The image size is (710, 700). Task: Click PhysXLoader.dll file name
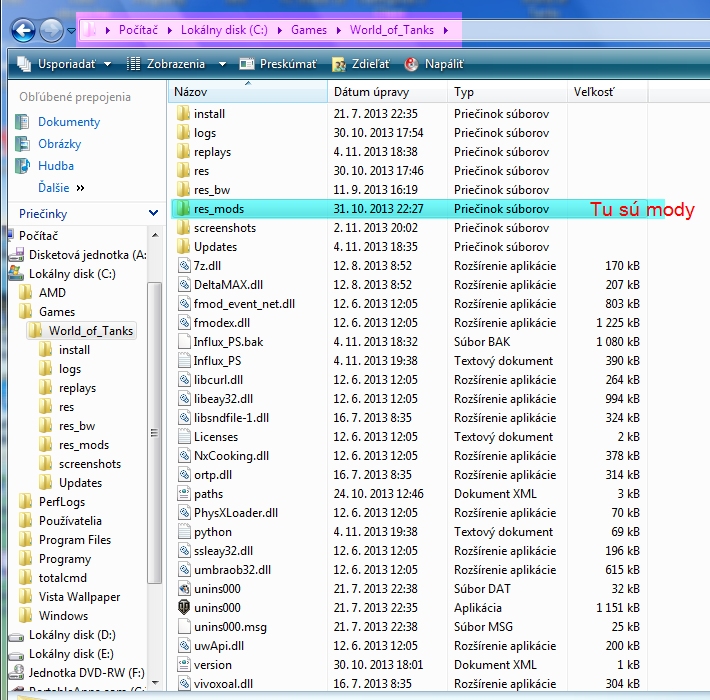(x=236, y=513)
